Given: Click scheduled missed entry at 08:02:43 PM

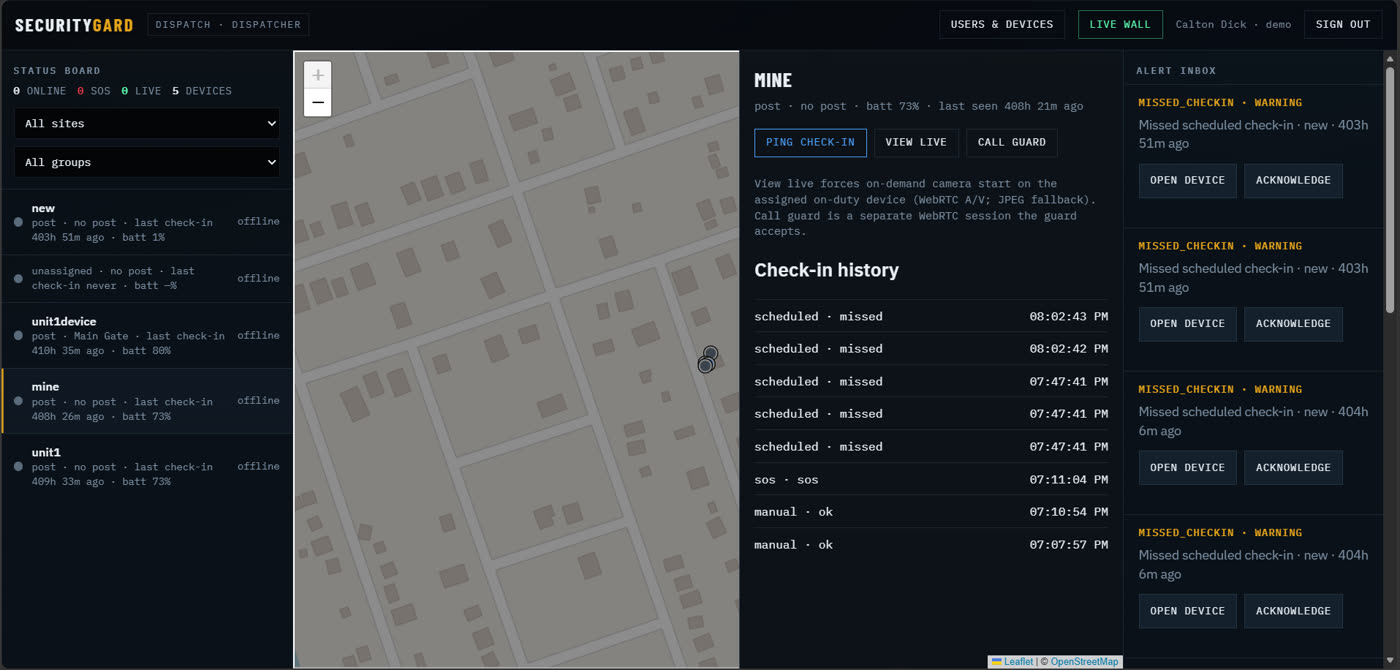Looking at the screenshot, I should 930,316.
